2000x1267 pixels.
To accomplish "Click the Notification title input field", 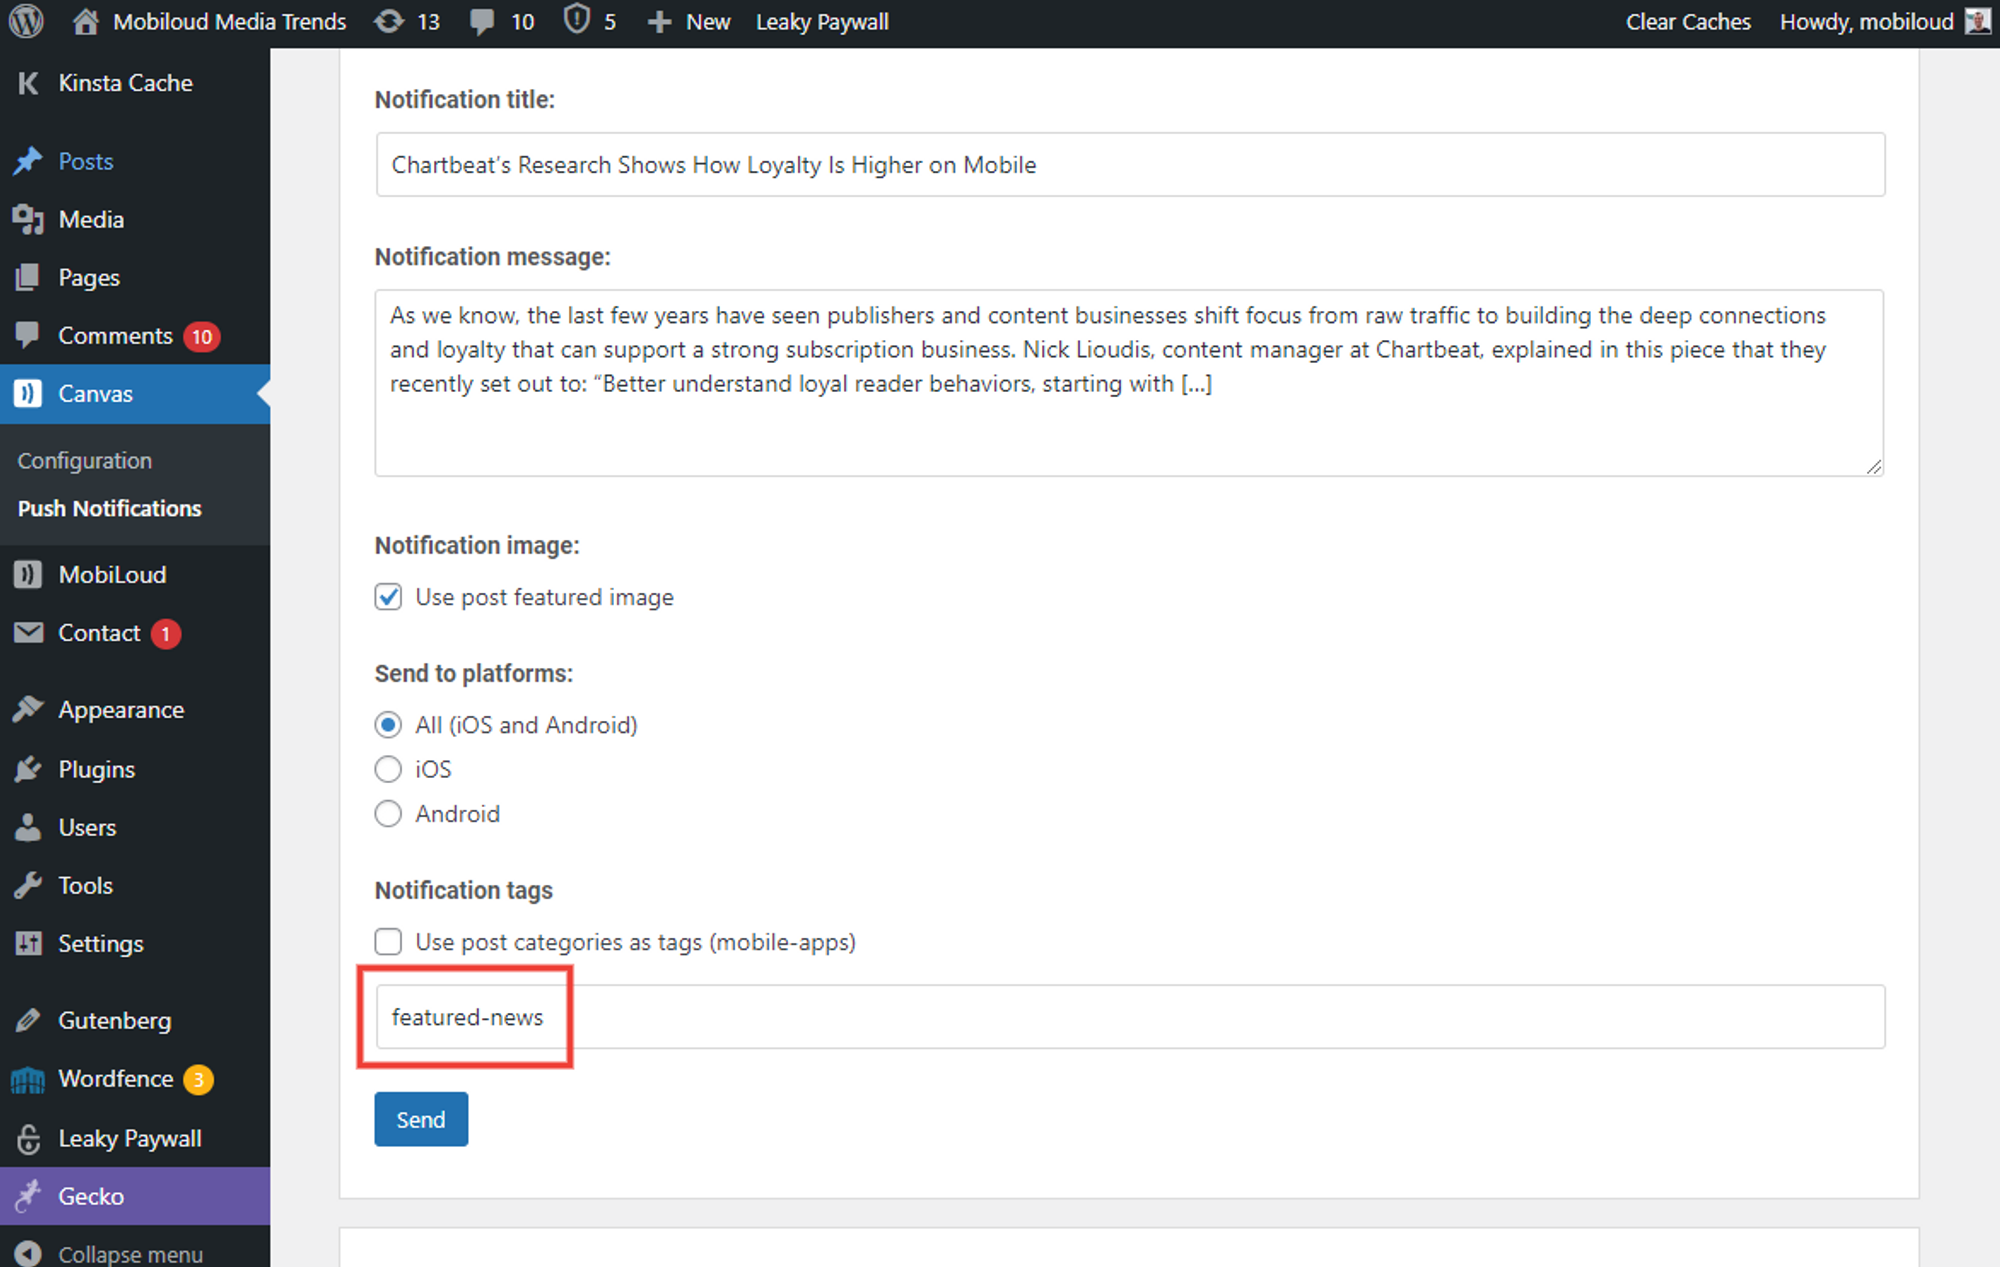I will click(x=1130, y=164).
